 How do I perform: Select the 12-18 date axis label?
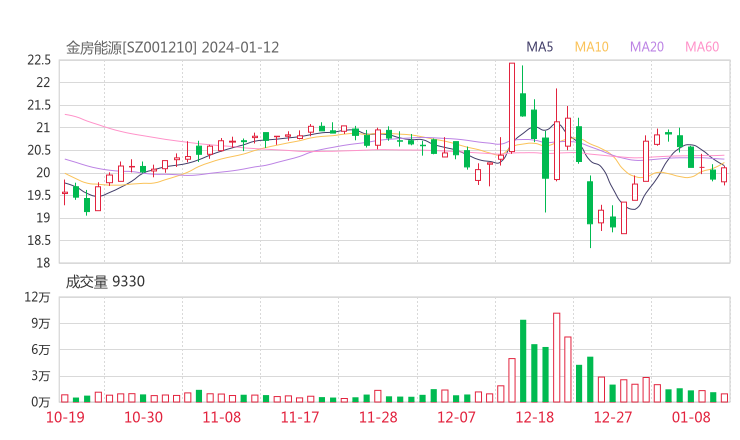(534, 417)
